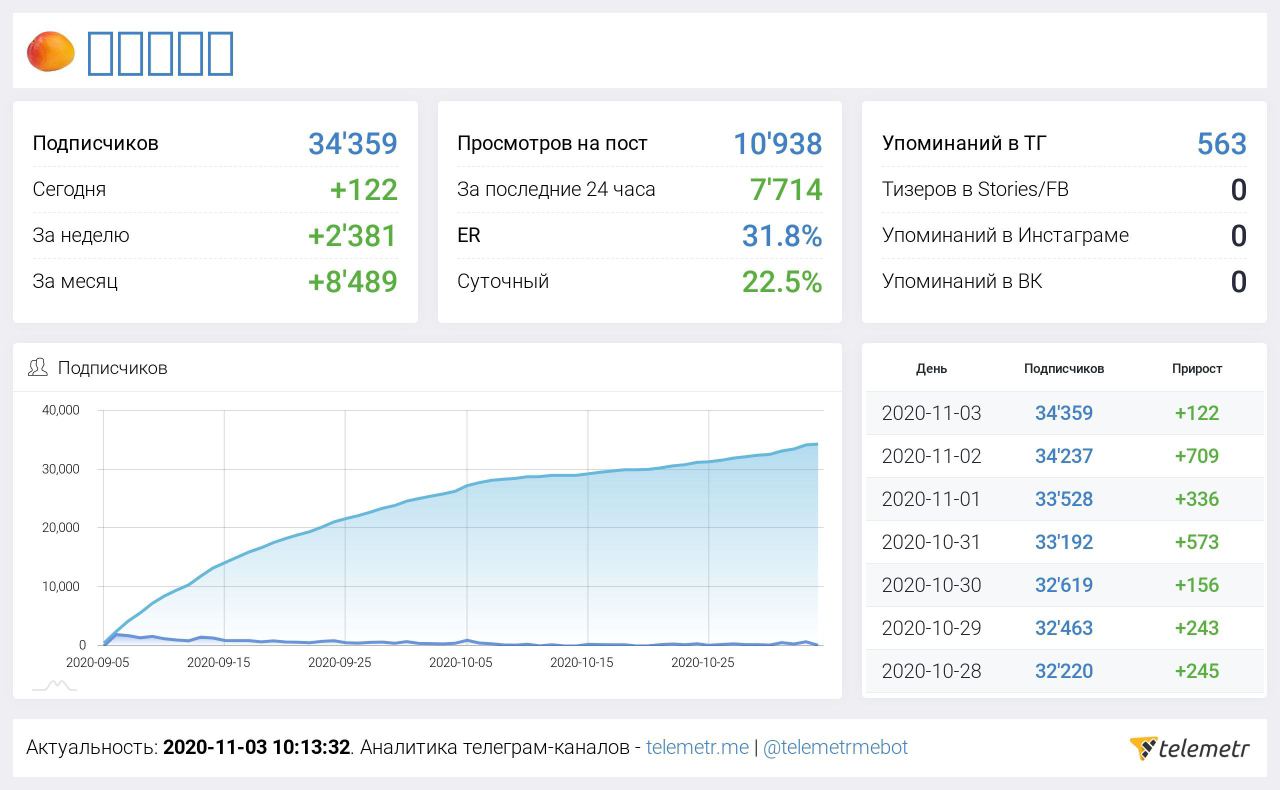Screen dimensions: 1280x790
Task: Click the channel title next to the mango
Action: tap(161, 53)
